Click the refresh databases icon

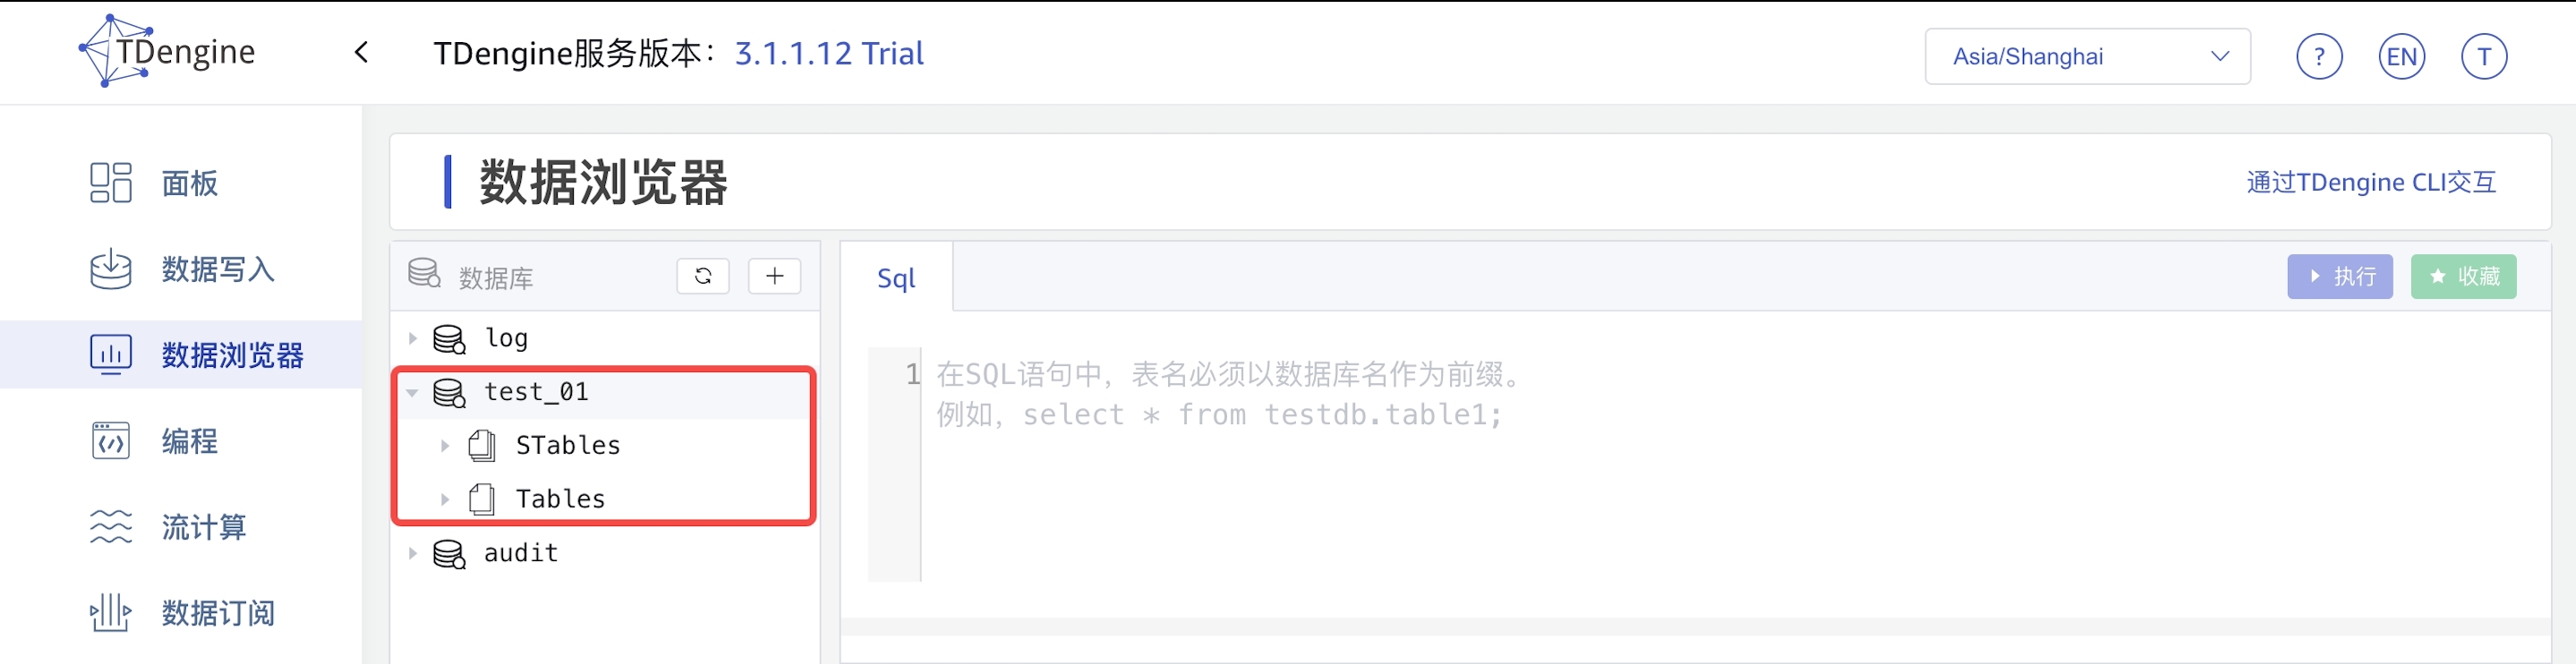coord(703,276)
